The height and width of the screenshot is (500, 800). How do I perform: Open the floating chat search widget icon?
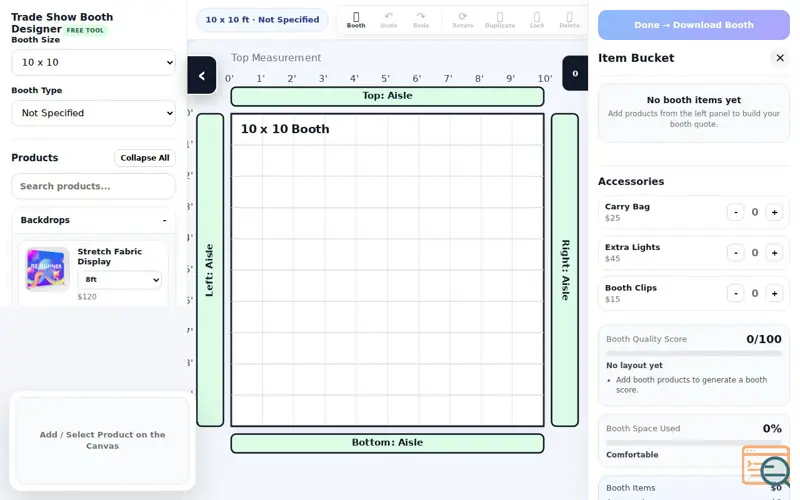(x=766, y=466)
